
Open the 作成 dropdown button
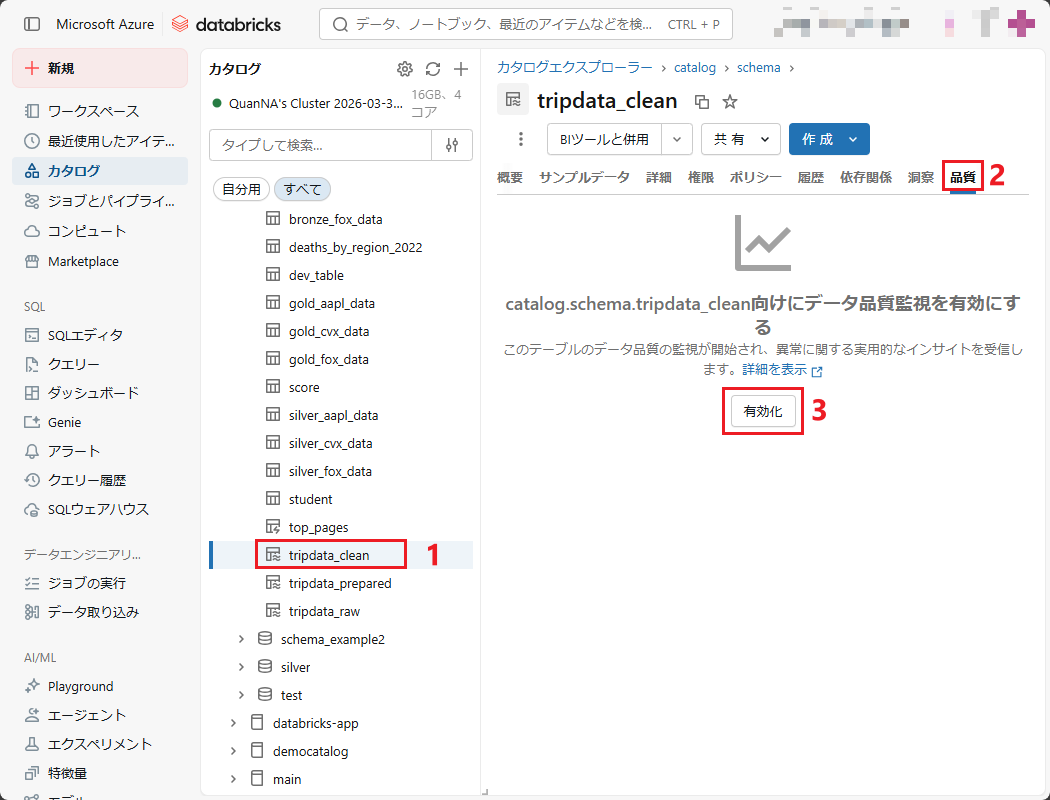pos(828,139)
